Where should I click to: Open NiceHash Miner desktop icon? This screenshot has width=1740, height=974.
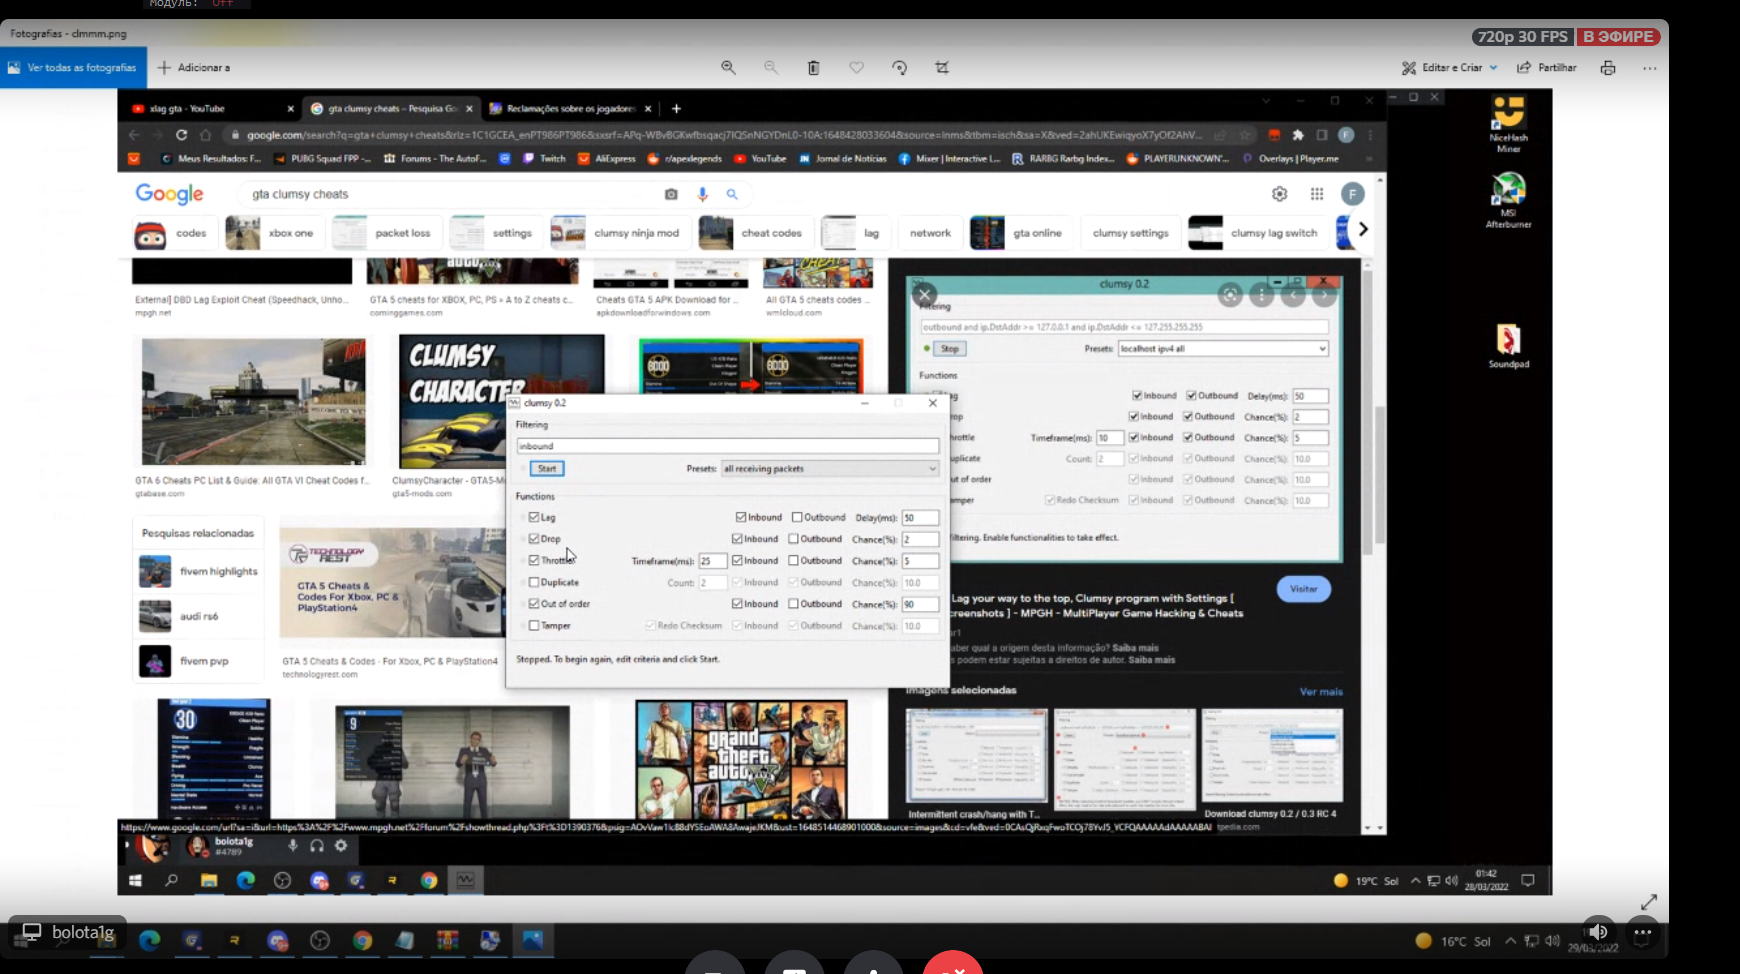(x=1508, y=124)
